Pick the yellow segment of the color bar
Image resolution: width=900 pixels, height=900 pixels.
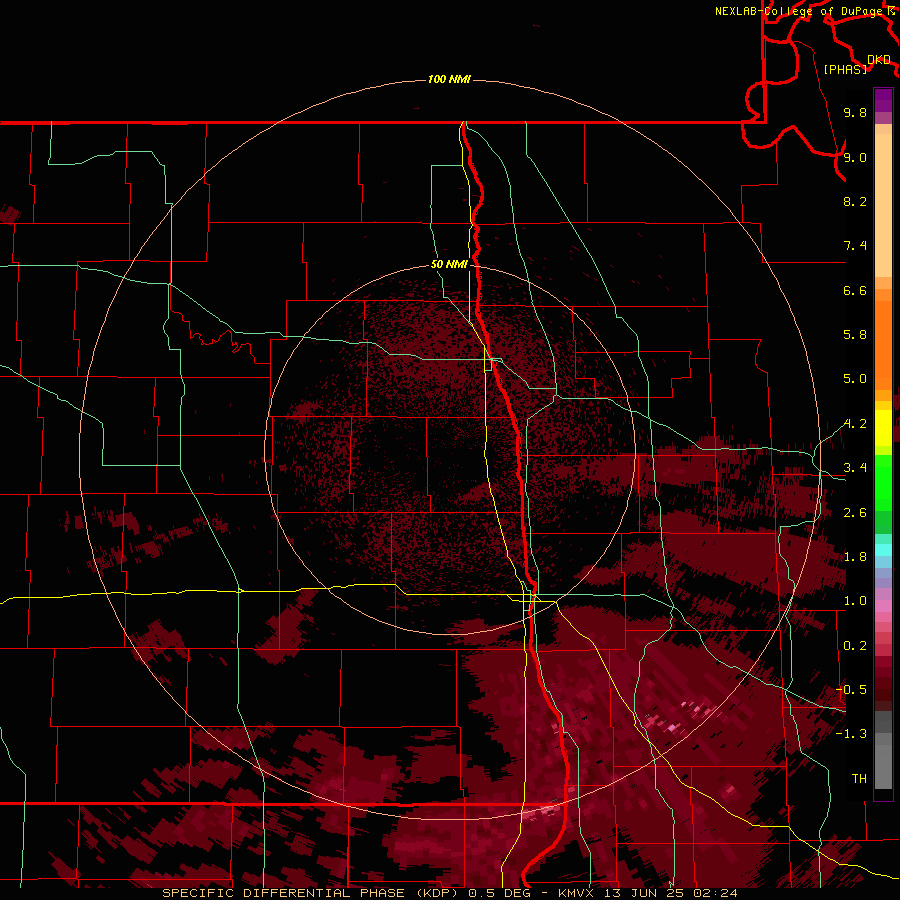[x=883, y=428]
